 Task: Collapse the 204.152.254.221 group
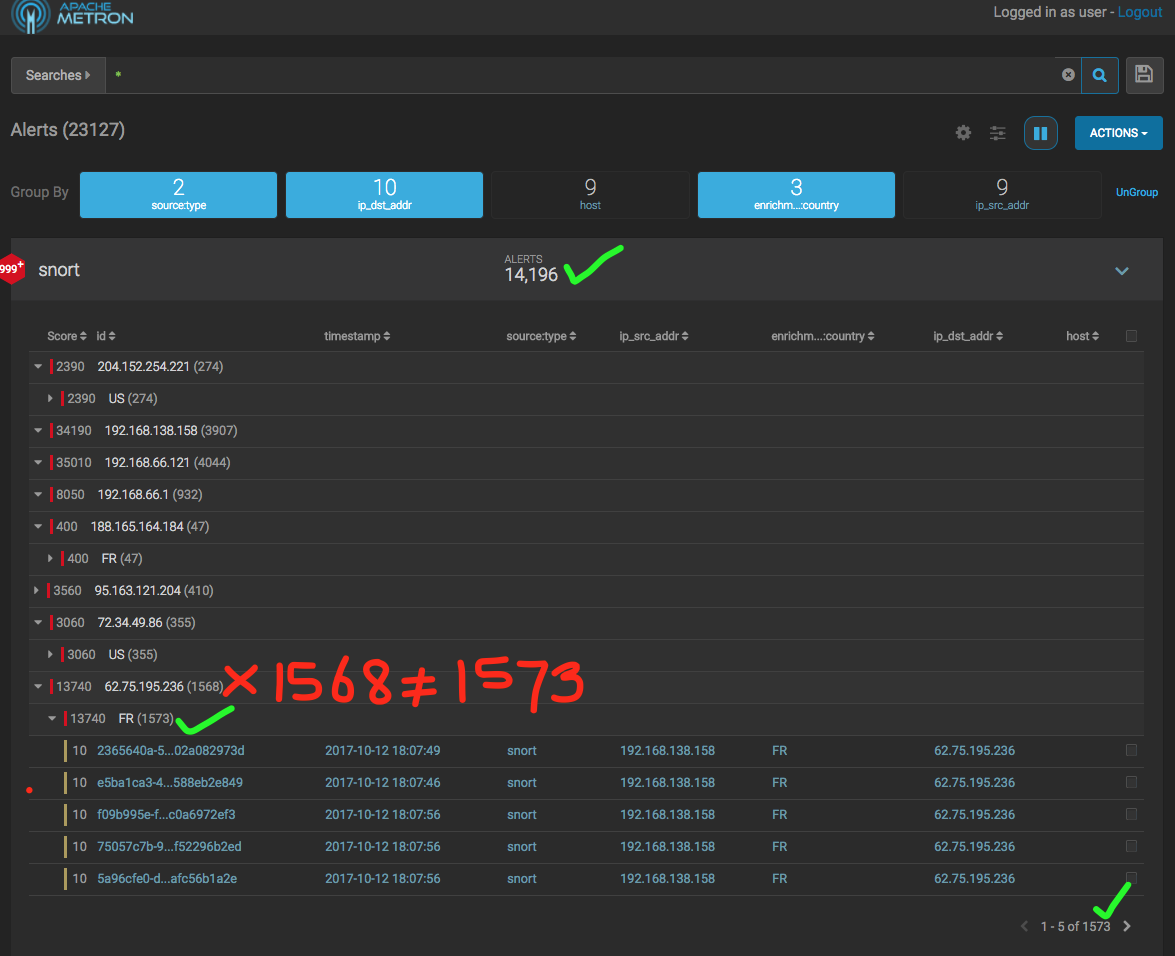[38, 366]
